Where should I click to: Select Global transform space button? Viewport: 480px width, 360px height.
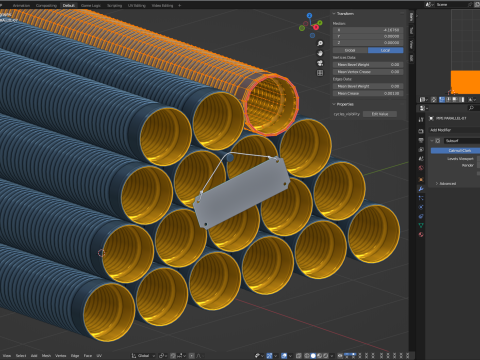pos(350,50)
